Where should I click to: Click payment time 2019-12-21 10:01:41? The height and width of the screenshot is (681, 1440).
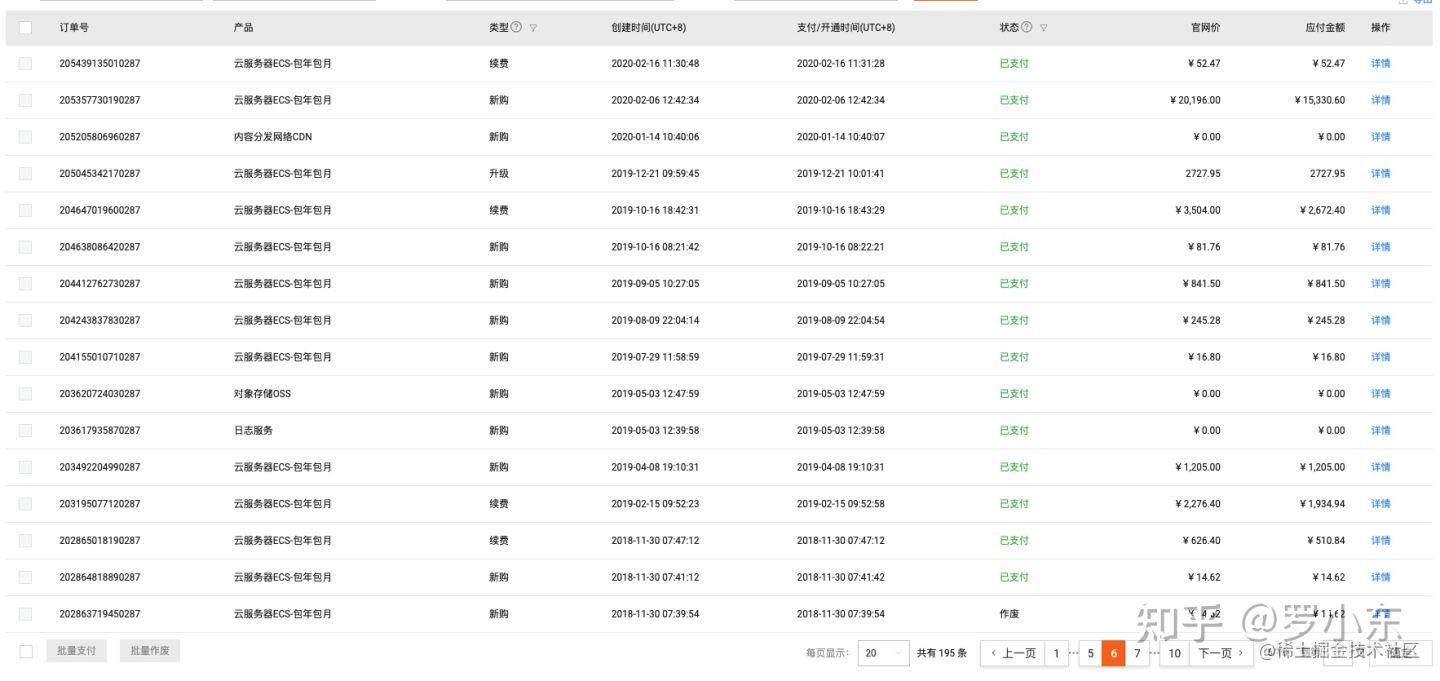[x=841, y=173]
